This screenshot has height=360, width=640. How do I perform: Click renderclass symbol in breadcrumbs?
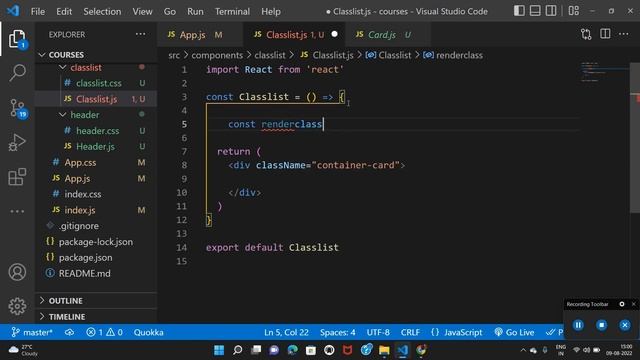(x=459, y=55)
